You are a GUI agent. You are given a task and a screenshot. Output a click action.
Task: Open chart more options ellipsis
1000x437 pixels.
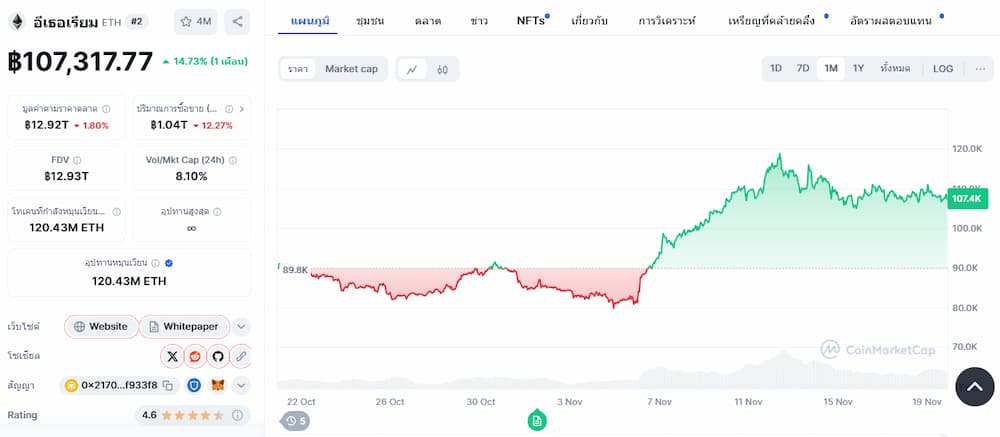[x=980, y=69]
